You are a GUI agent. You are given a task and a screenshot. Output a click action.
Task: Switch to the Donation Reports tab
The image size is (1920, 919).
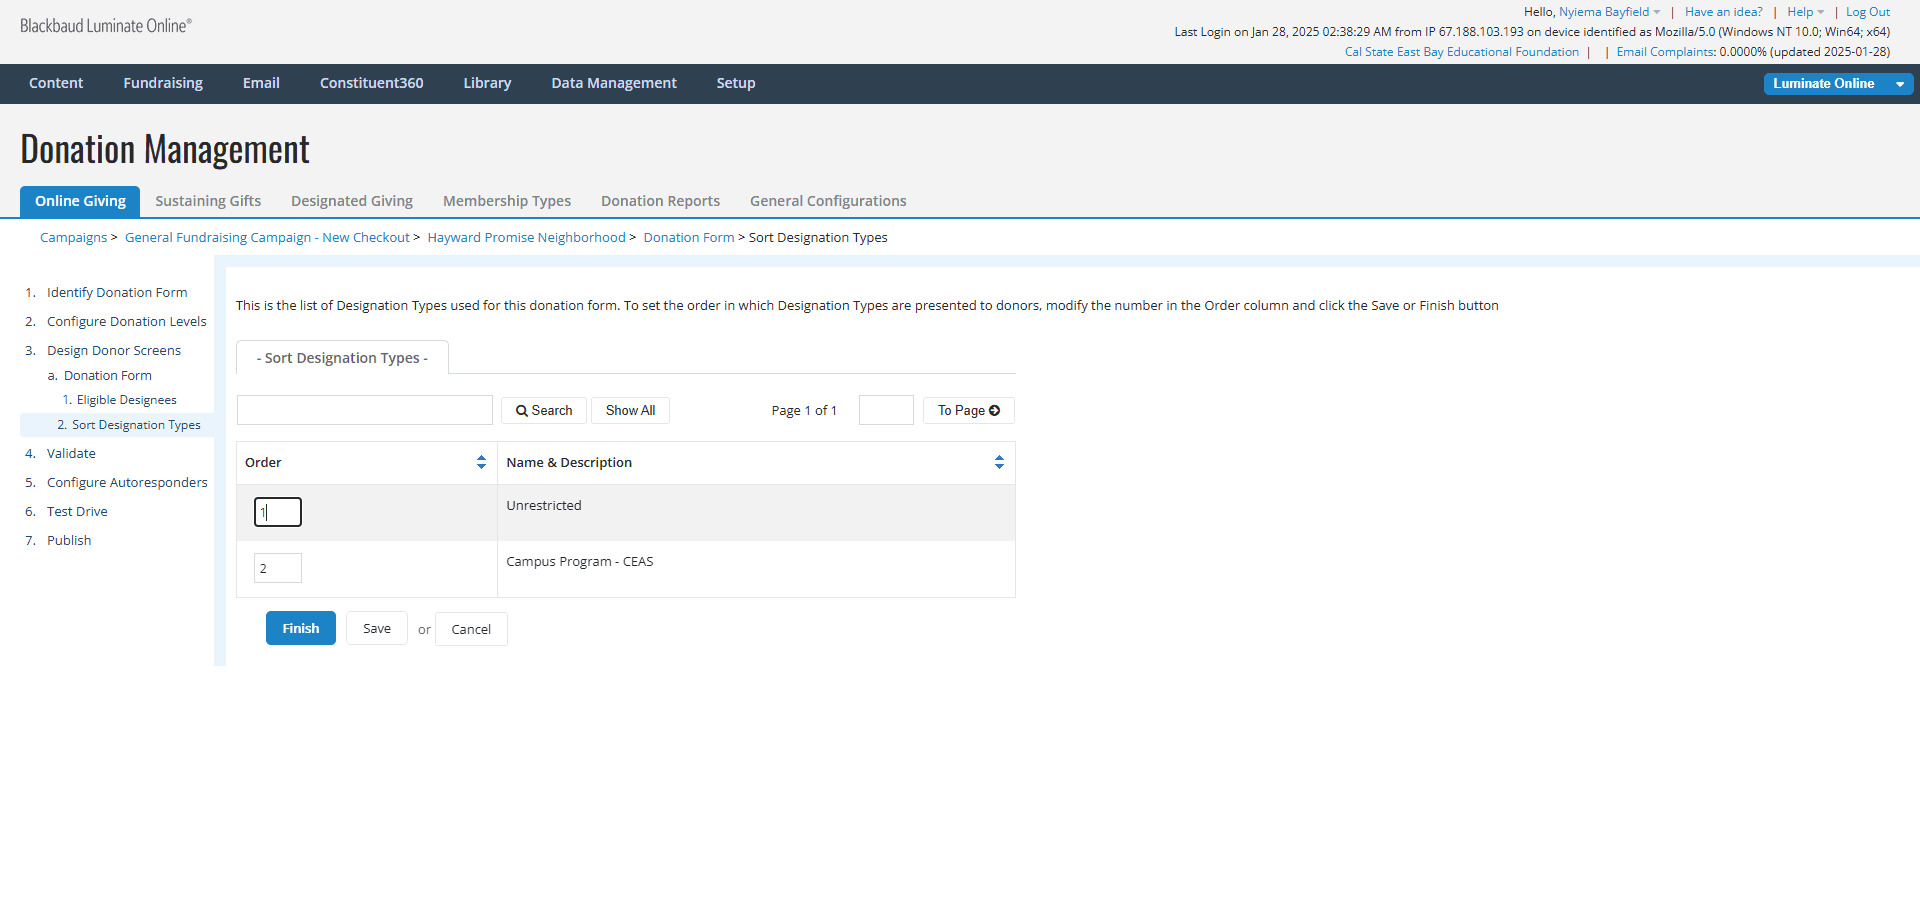coord(660,201)
